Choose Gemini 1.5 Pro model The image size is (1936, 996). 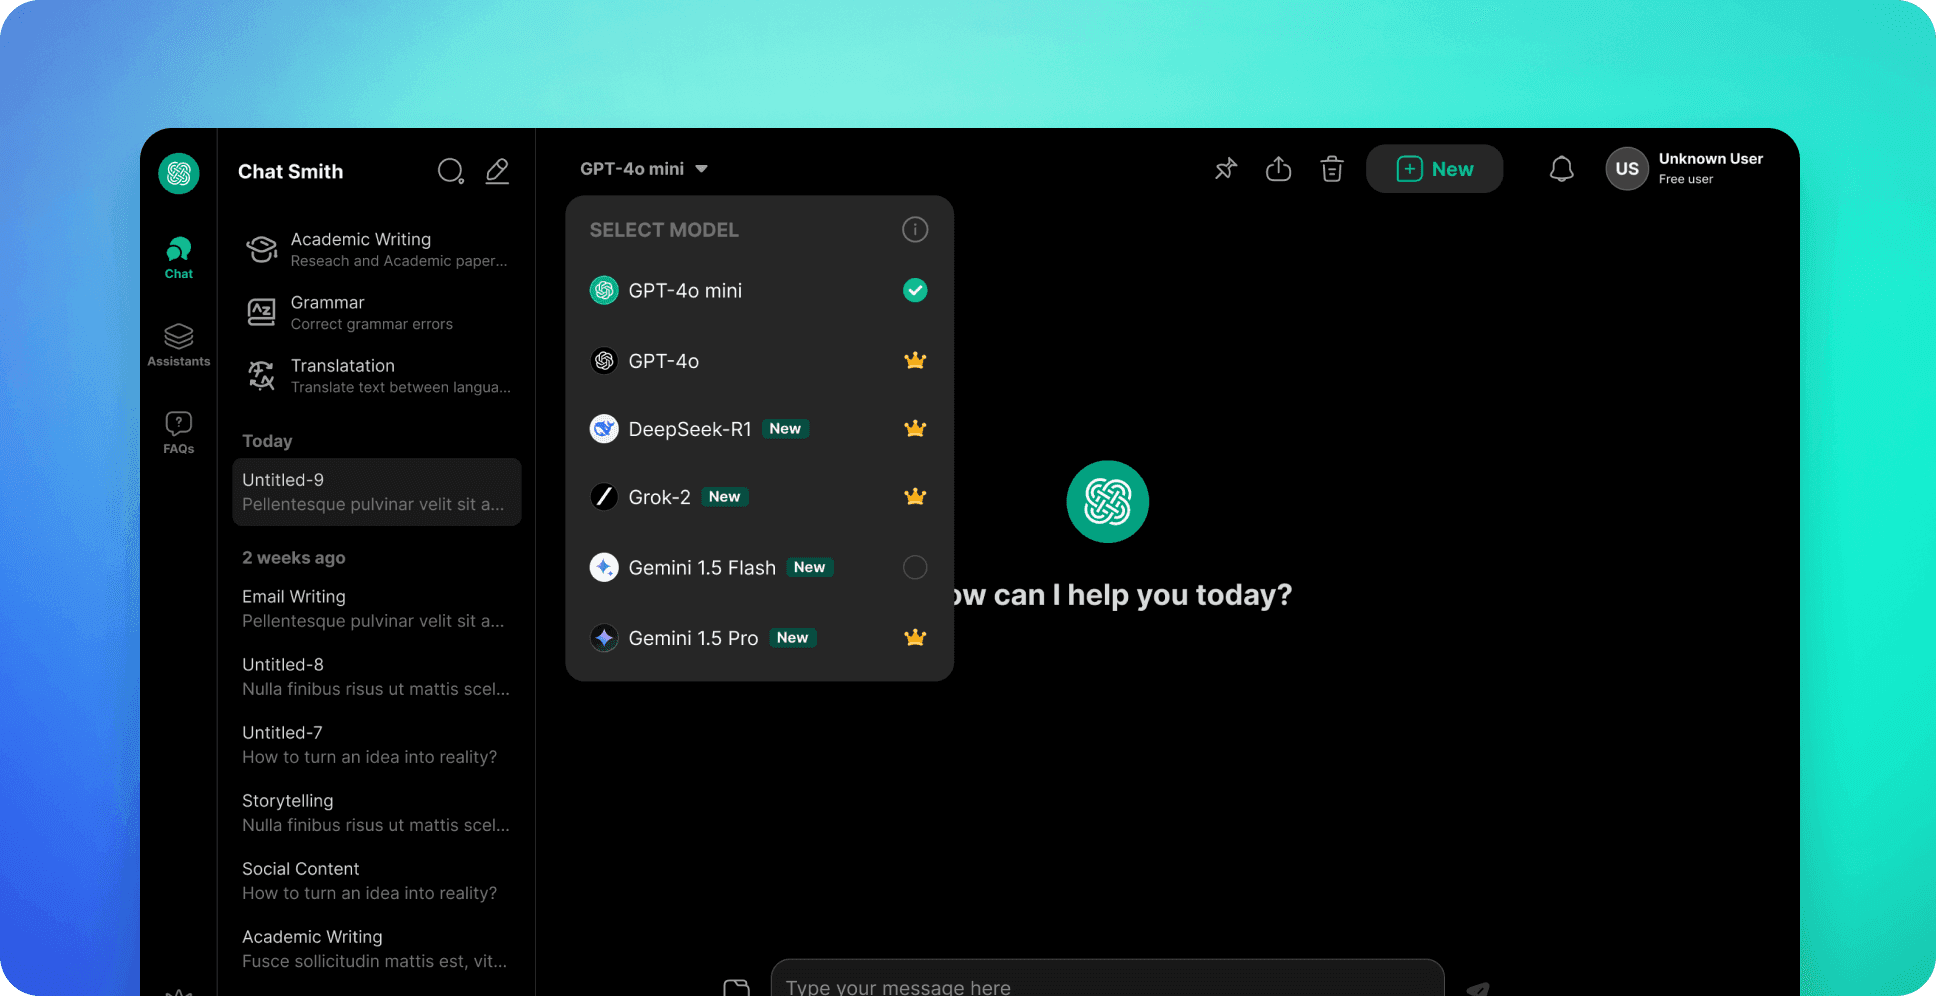coord(759,638)
